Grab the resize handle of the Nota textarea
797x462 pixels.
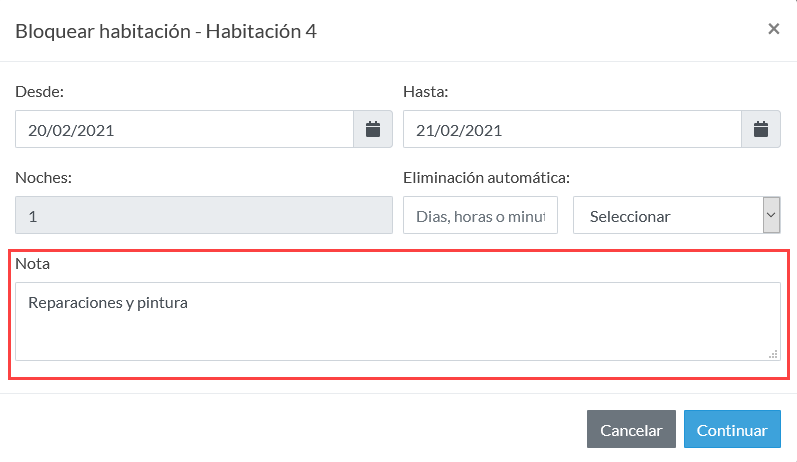coord(773,354)
